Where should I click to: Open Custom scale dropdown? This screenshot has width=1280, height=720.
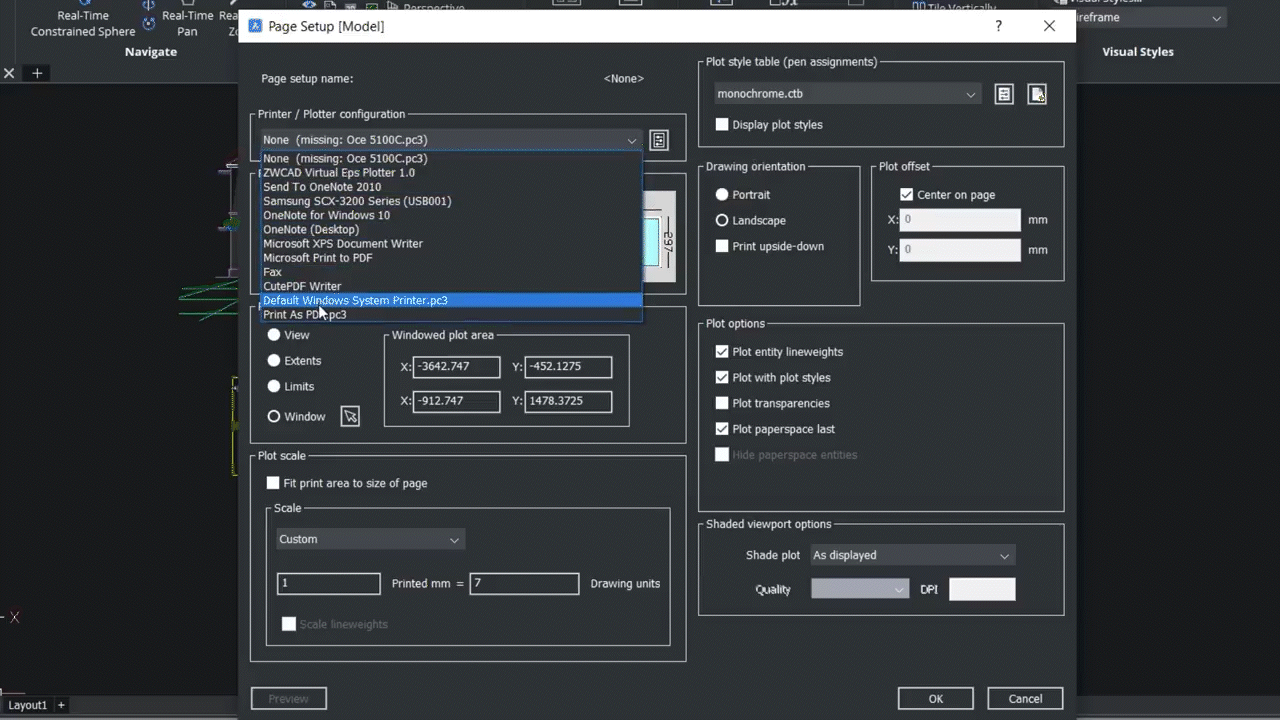coord(370,539)
